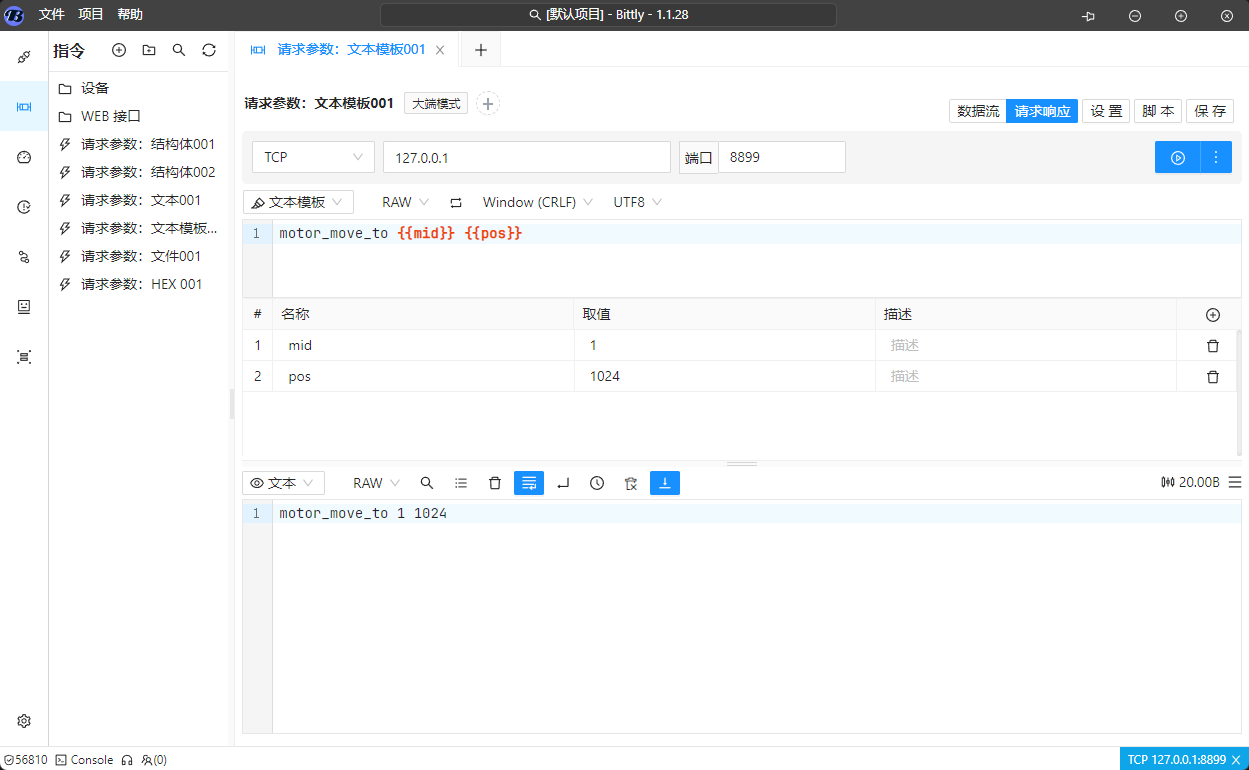Click the 保存 save button

(1210, 111)
